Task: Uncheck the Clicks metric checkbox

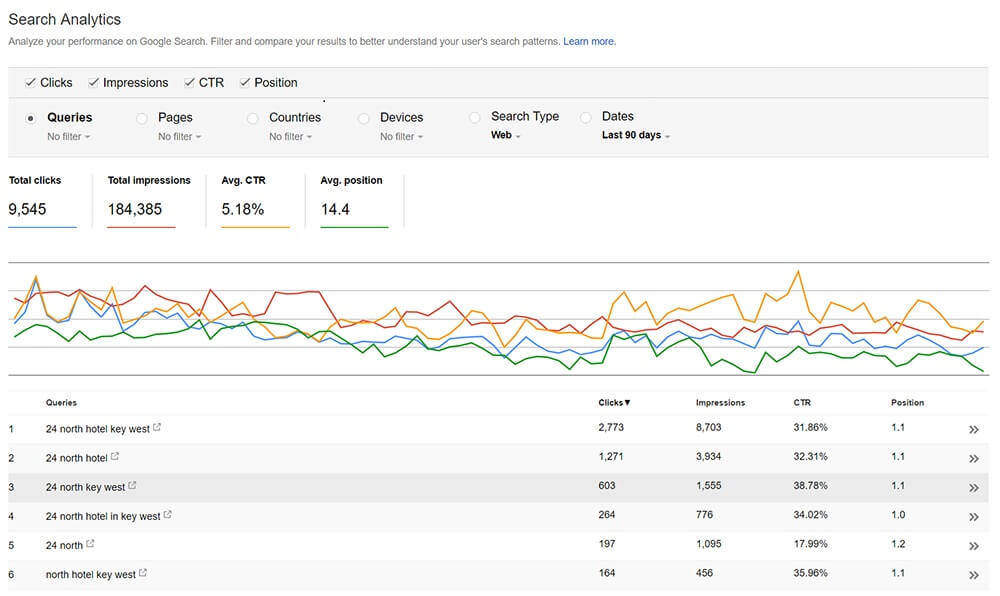Action: pyautogui.click(x=30, y=82)
